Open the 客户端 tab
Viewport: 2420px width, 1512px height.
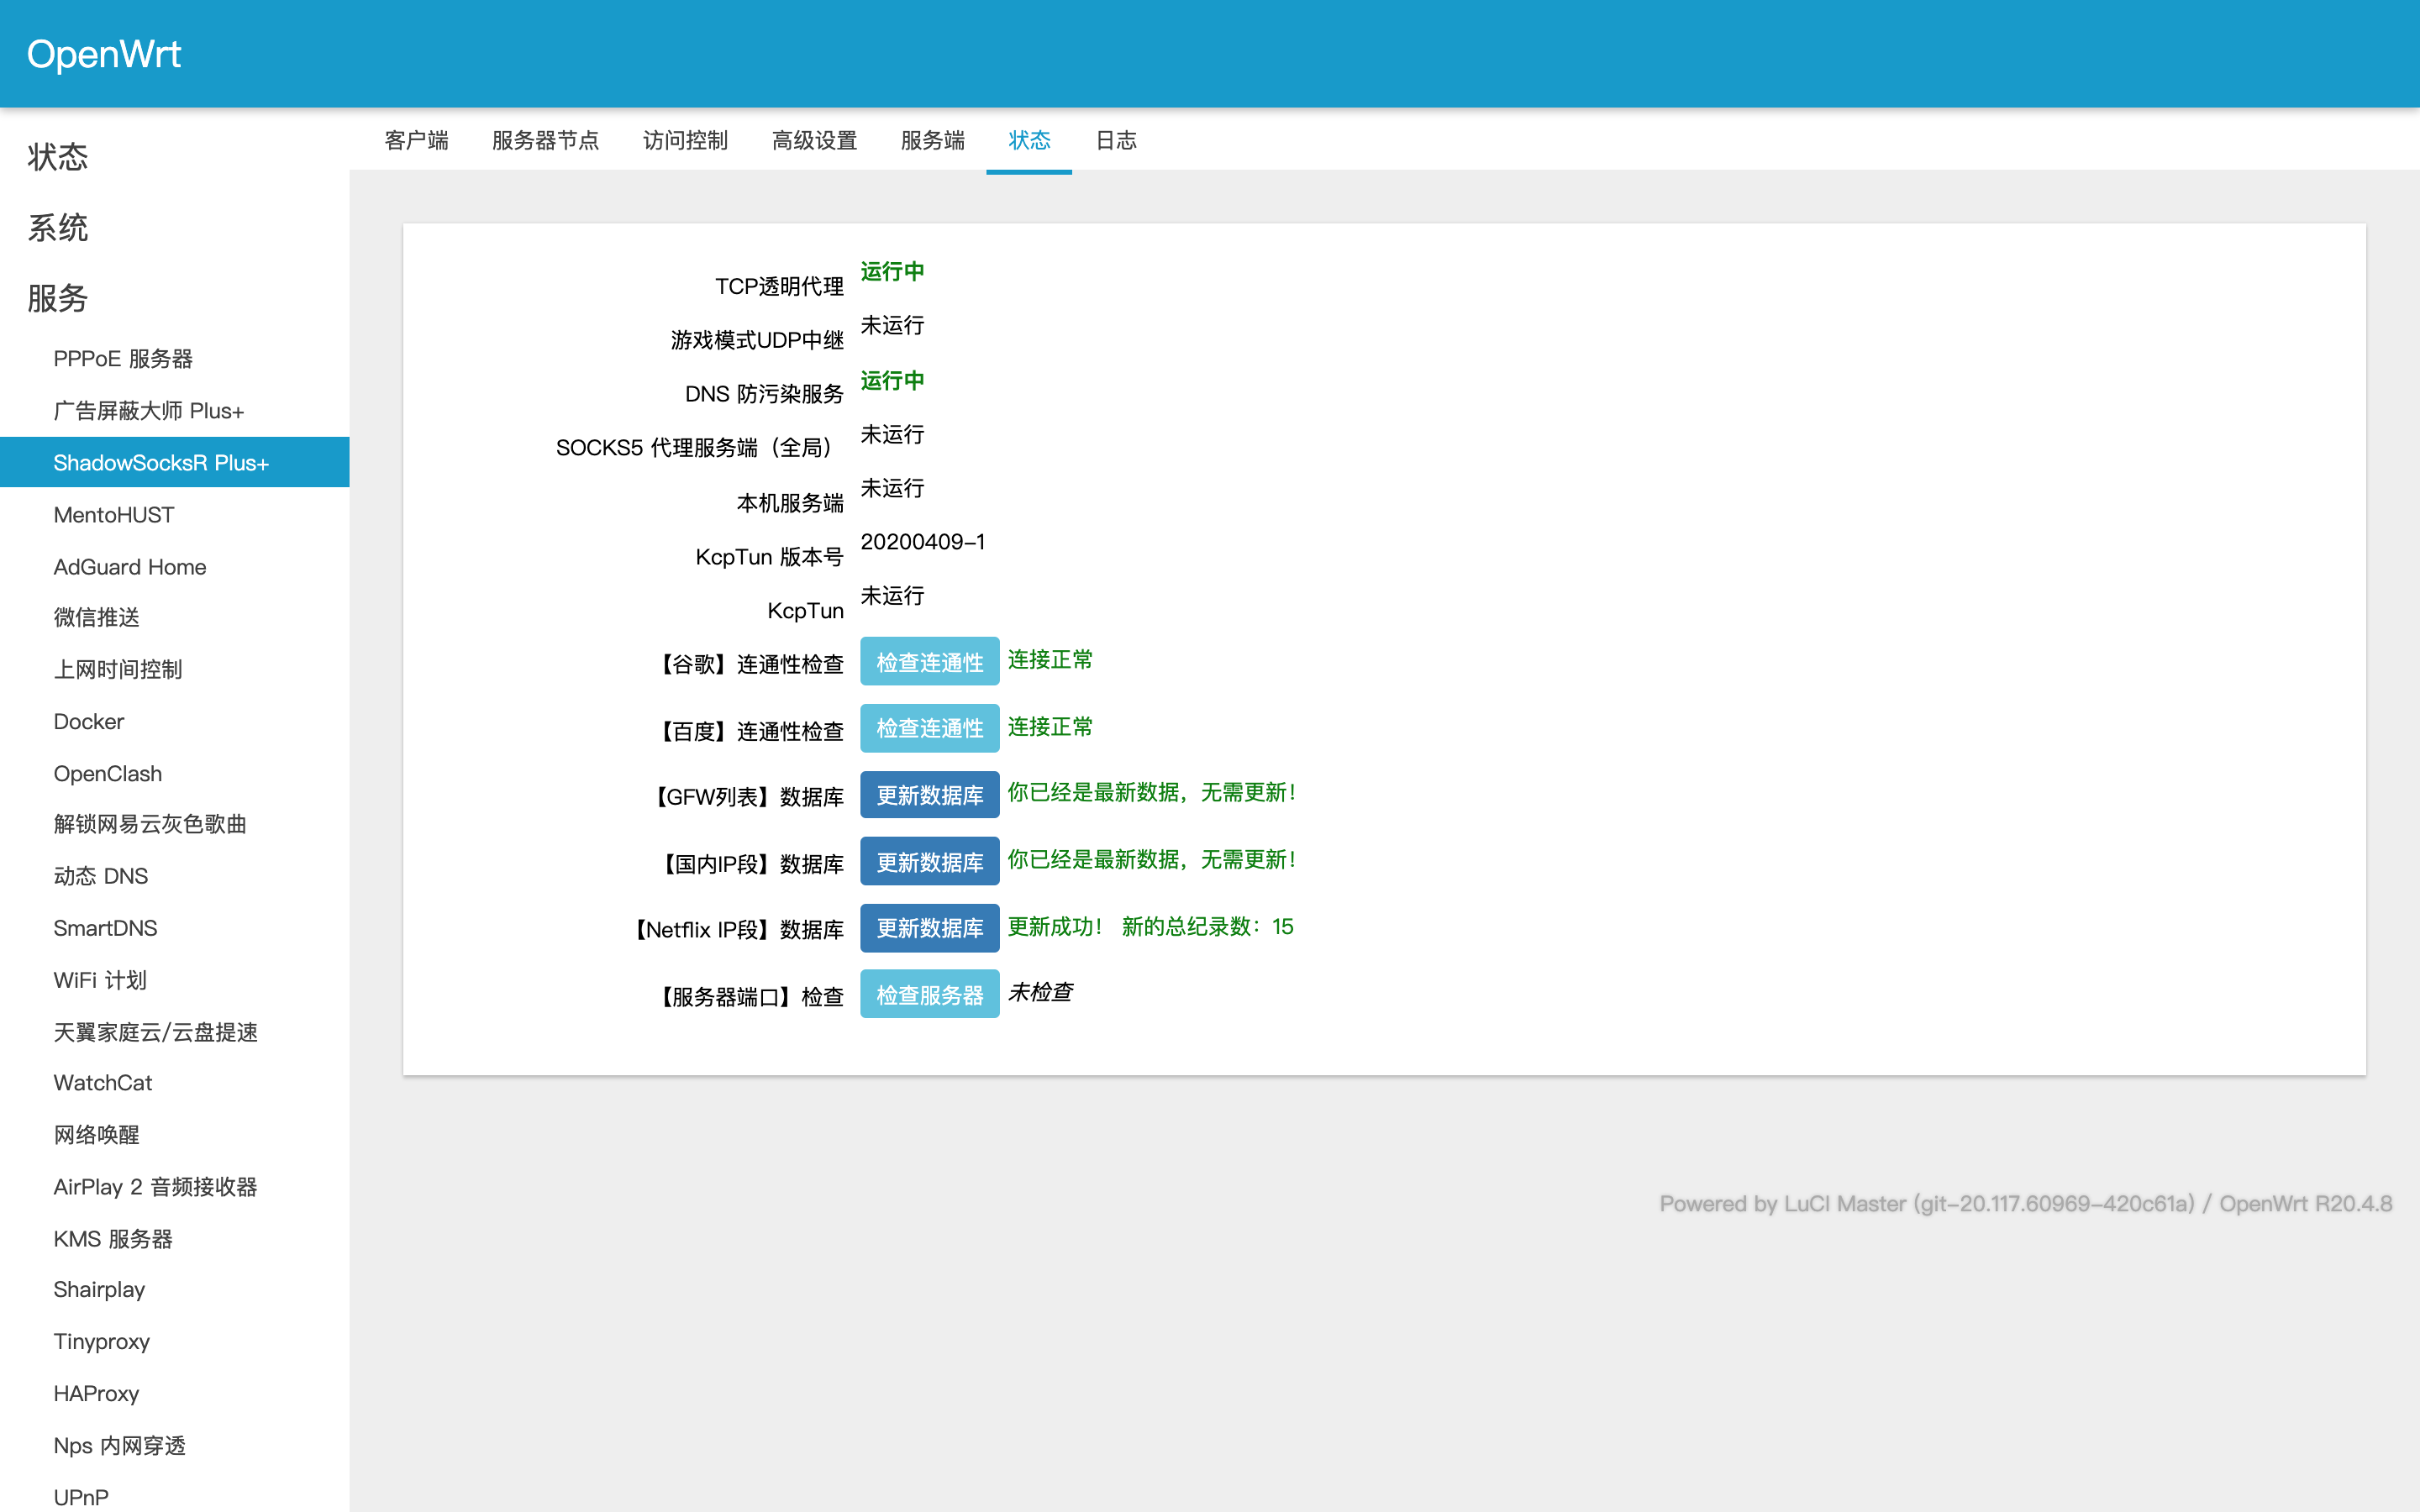[416, 140]
